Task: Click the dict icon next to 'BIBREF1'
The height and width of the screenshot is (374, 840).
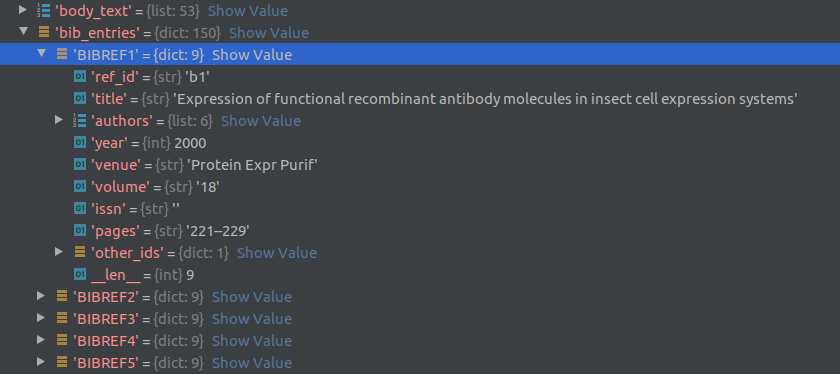Action: click(62, 54)
